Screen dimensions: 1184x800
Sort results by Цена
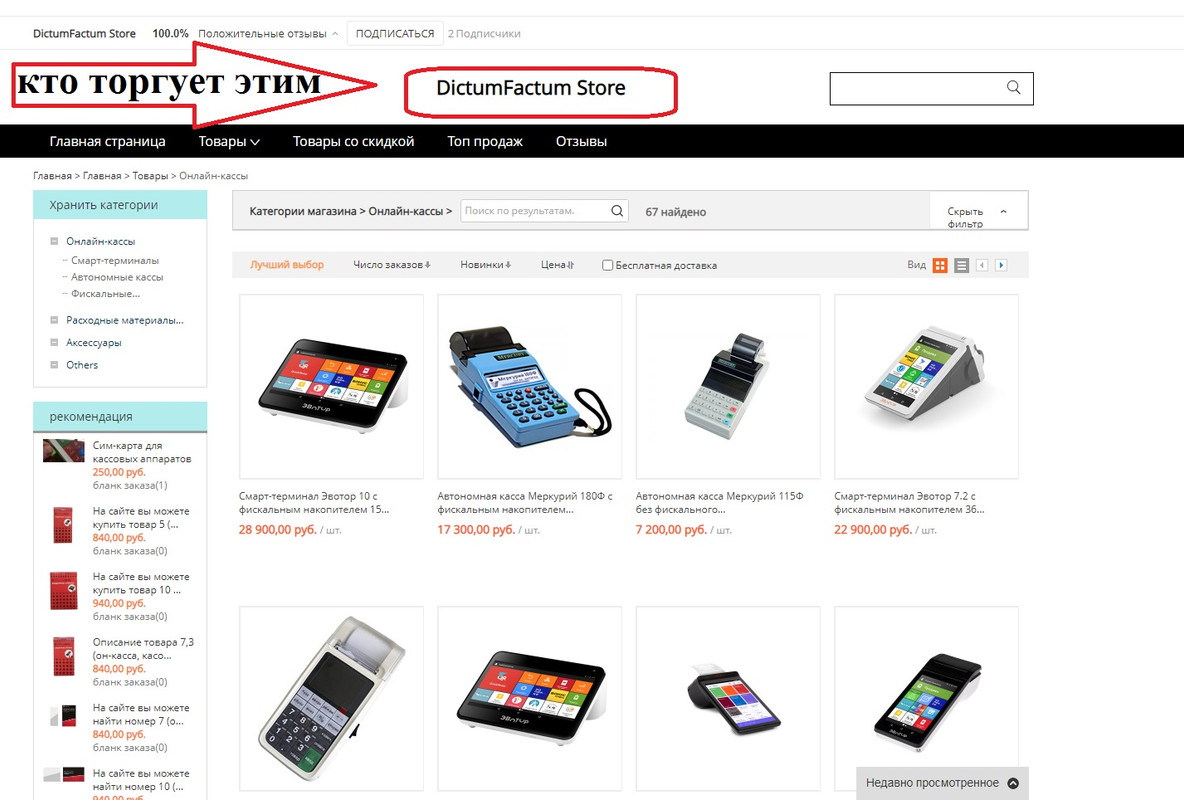(557, 265)
